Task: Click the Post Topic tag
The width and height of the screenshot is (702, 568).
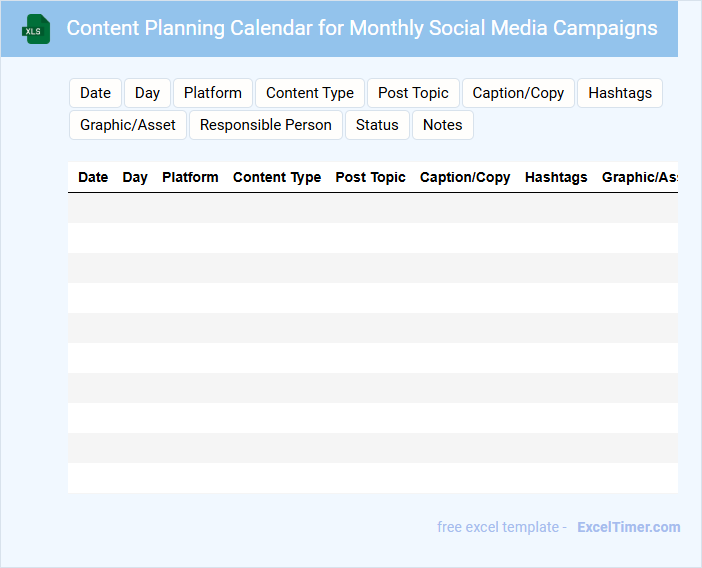Action: (x=413, y=93)
